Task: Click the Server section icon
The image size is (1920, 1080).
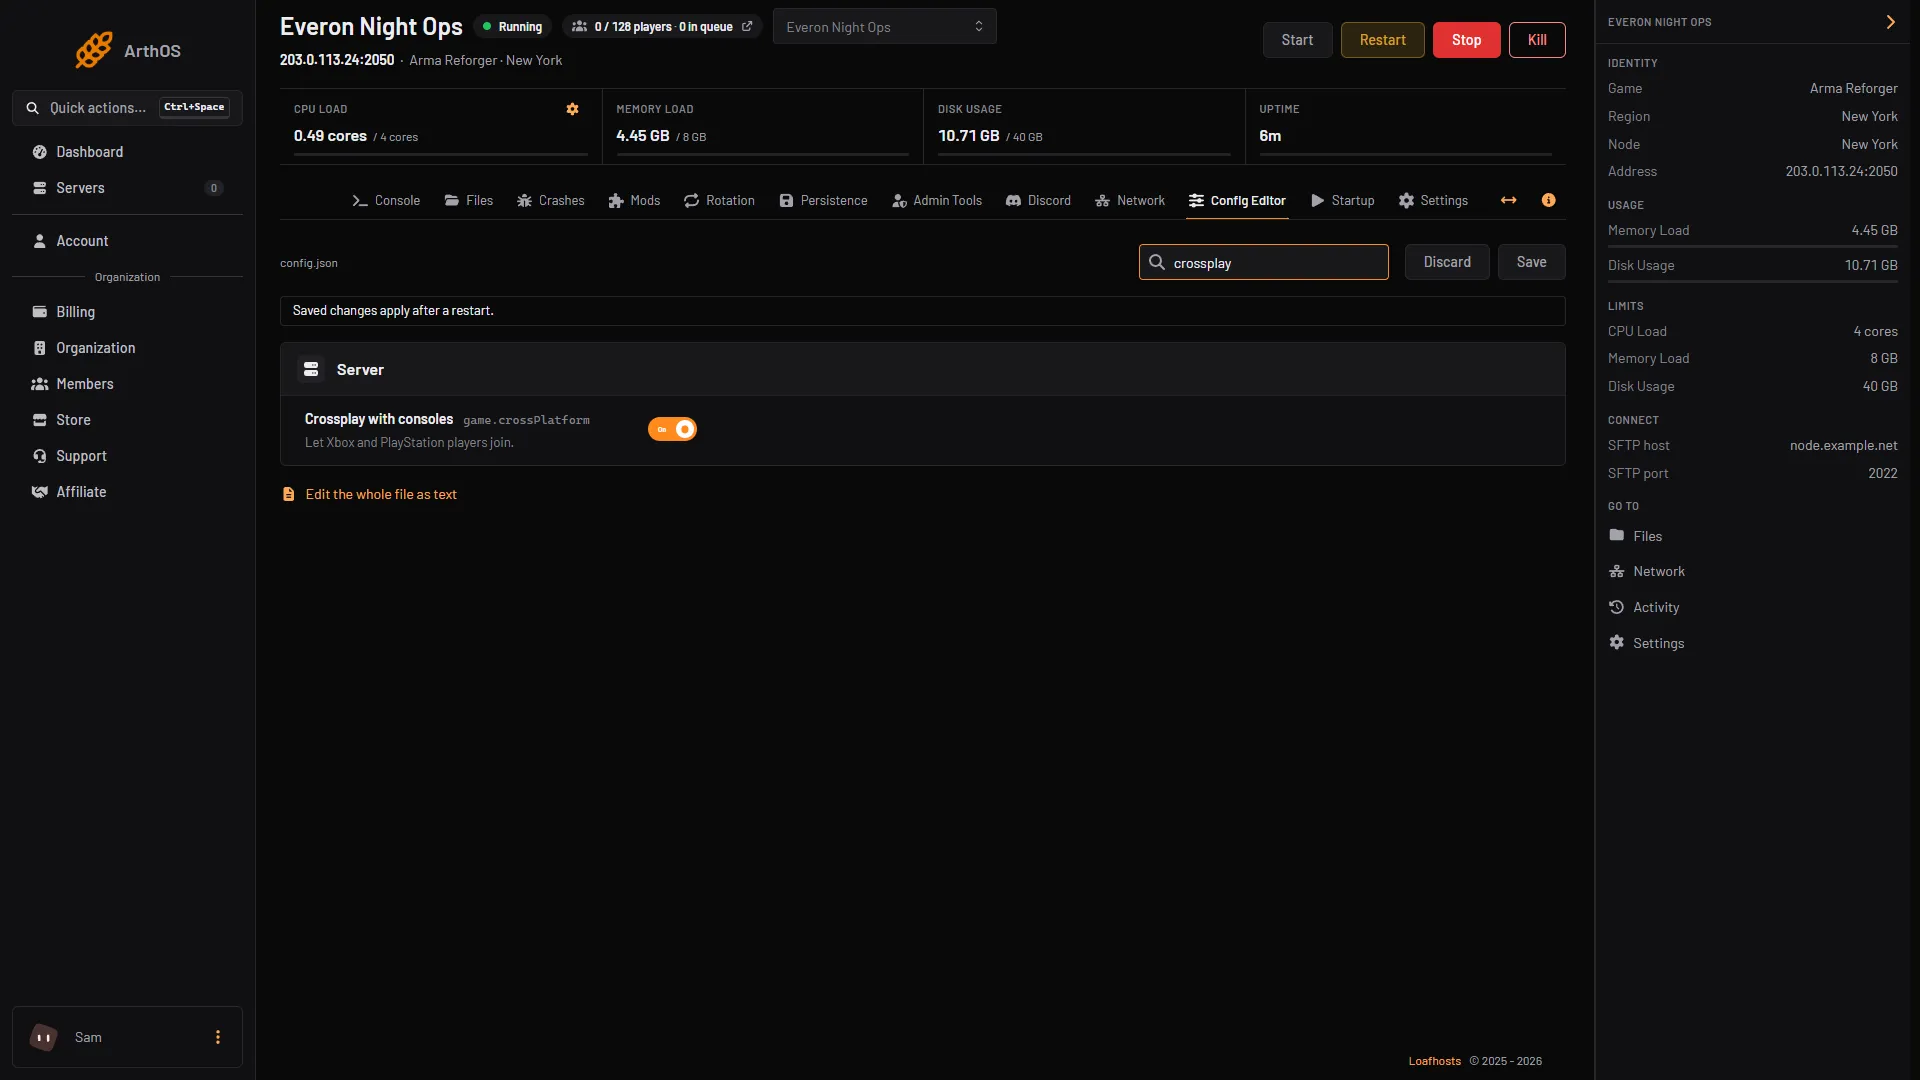Action: tap(311, 370)
